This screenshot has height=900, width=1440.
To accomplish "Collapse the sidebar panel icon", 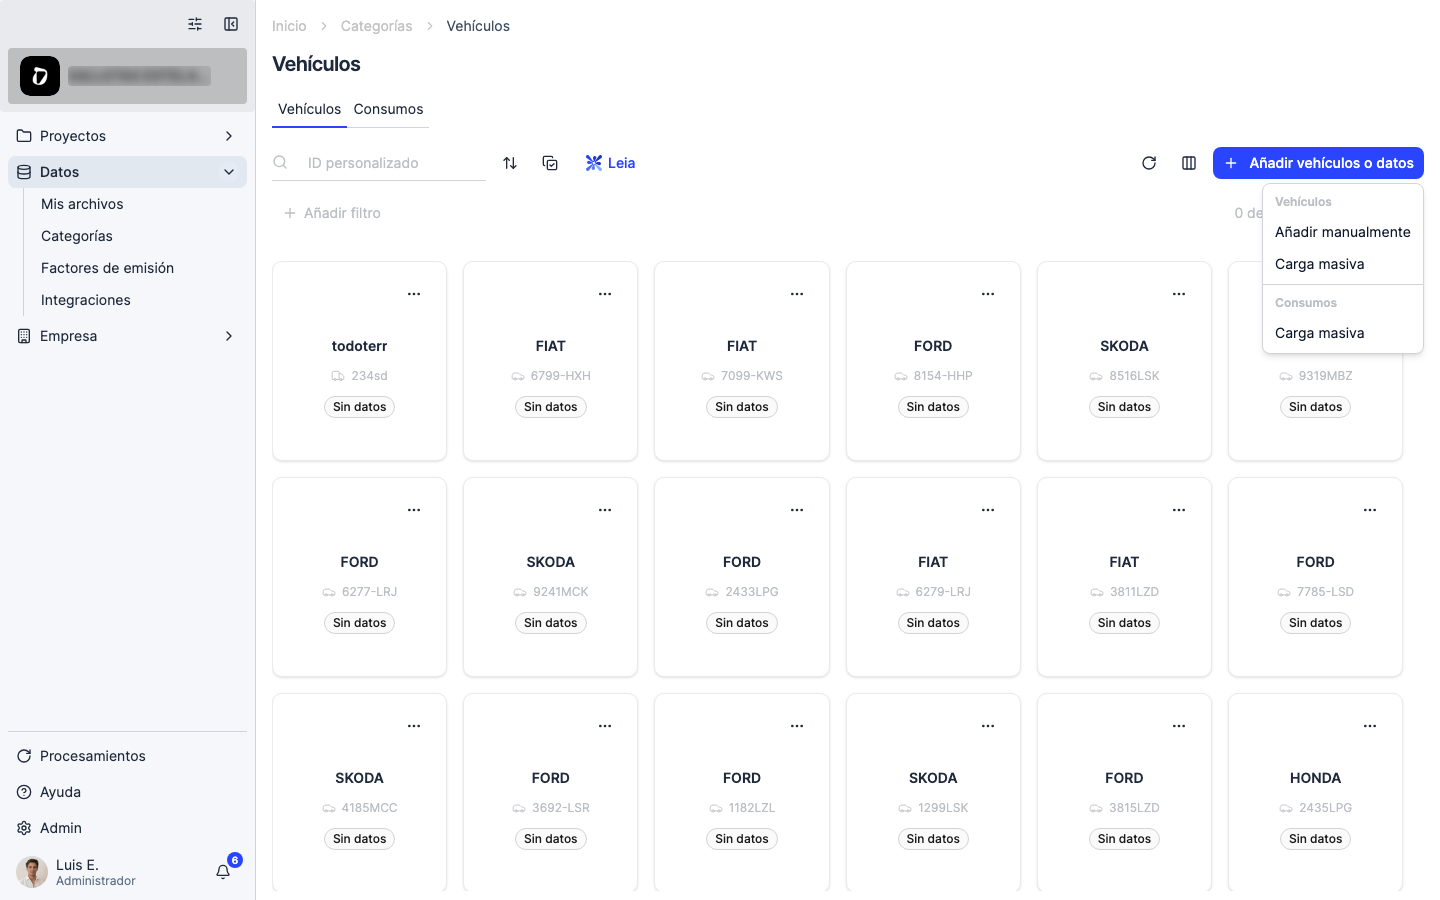I will tap(231, 24).
